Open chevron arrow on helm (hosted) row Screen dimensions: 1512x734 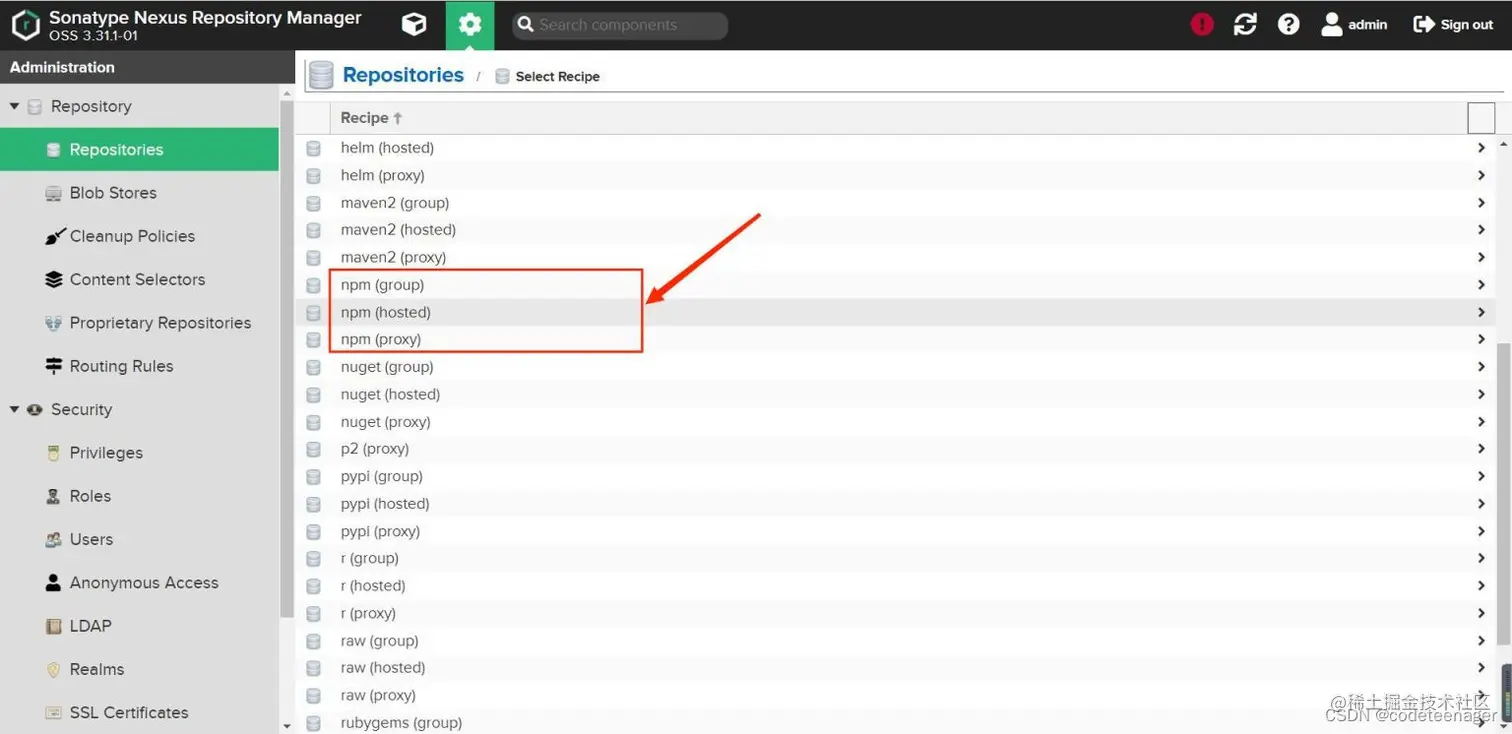(1481, 148)
